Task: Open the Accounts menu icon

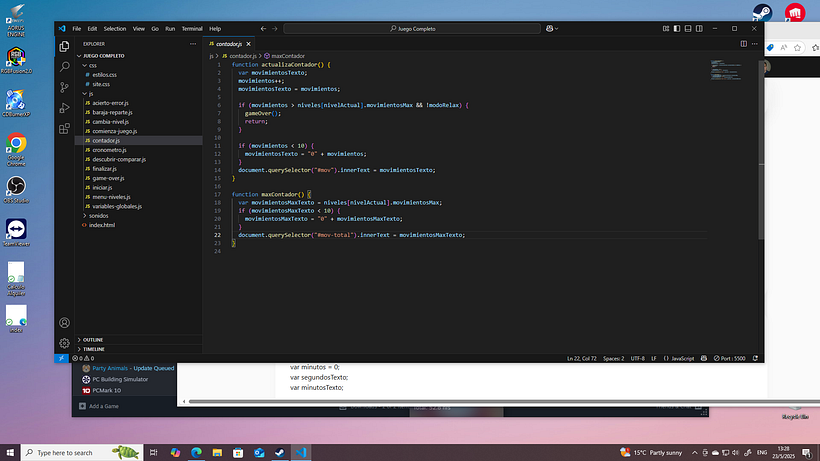Action: 64,322
